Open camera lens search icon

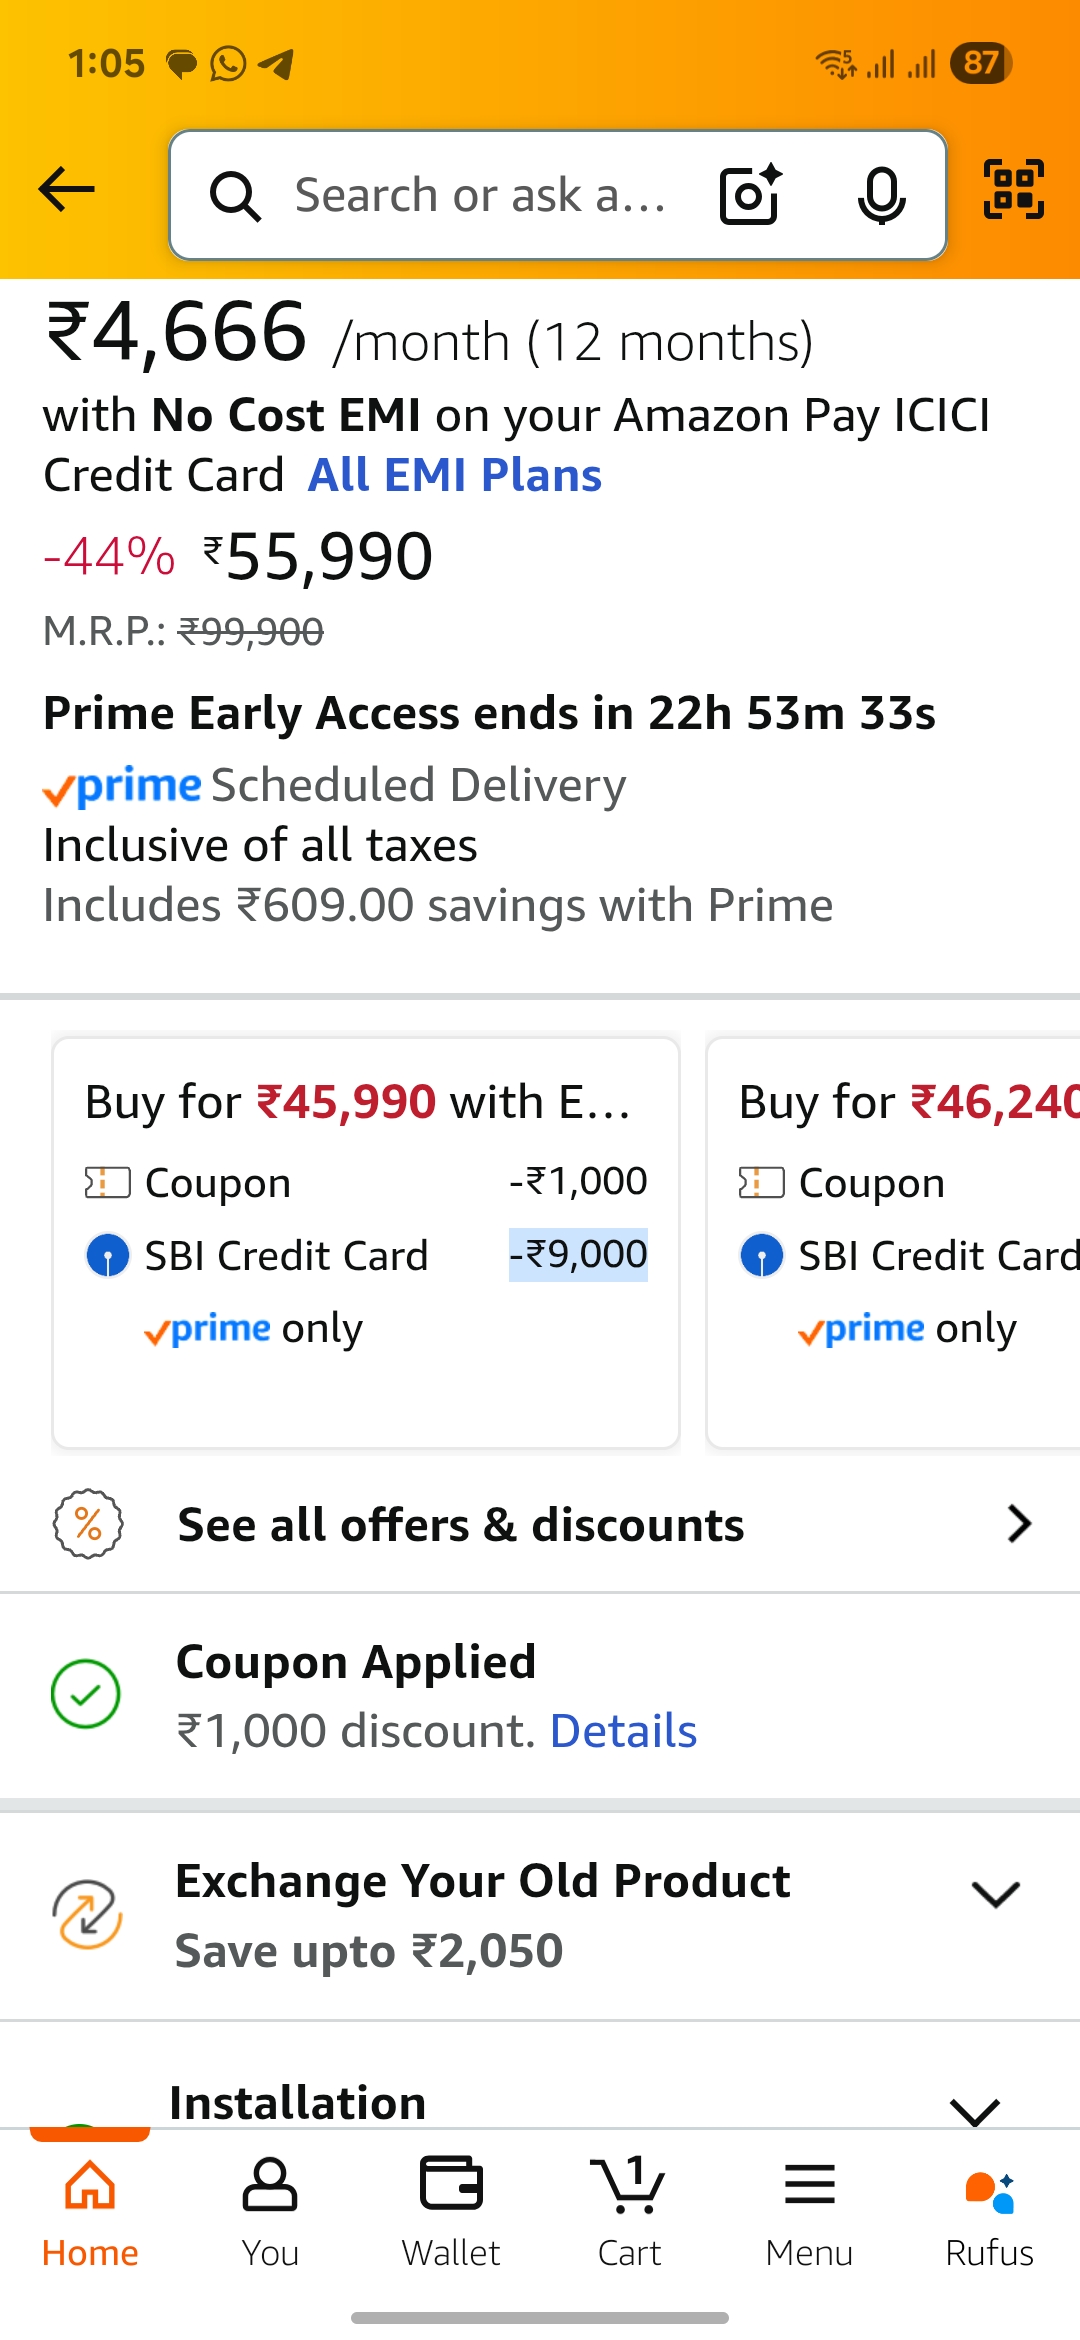tap(750, 194)
